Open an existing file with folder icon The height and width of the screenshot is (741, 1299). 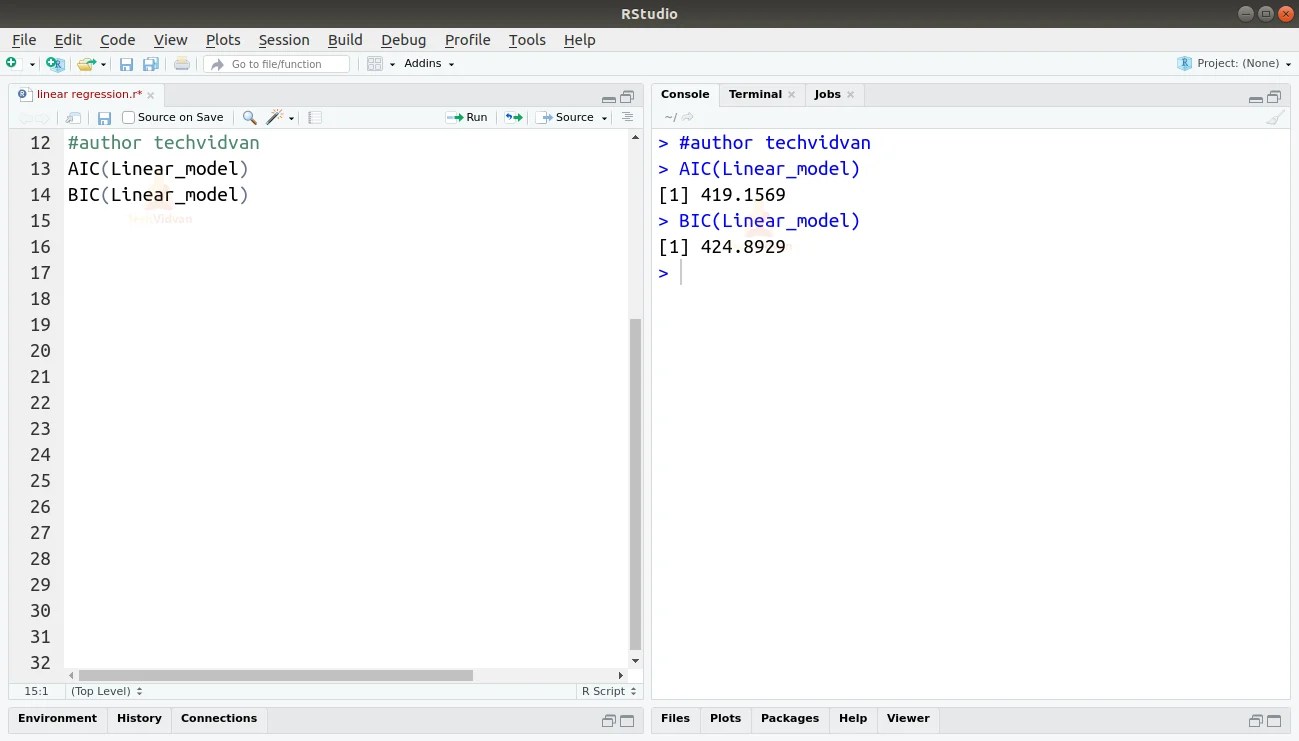(x=86, y=64)
